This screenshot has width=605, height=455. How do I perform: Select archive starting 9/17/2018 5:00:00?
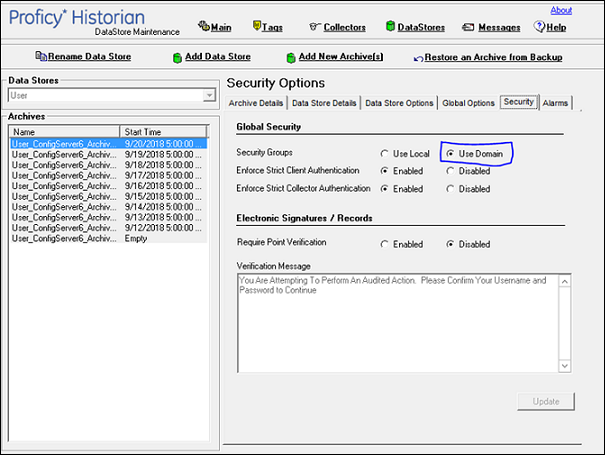tap(108, 175)
